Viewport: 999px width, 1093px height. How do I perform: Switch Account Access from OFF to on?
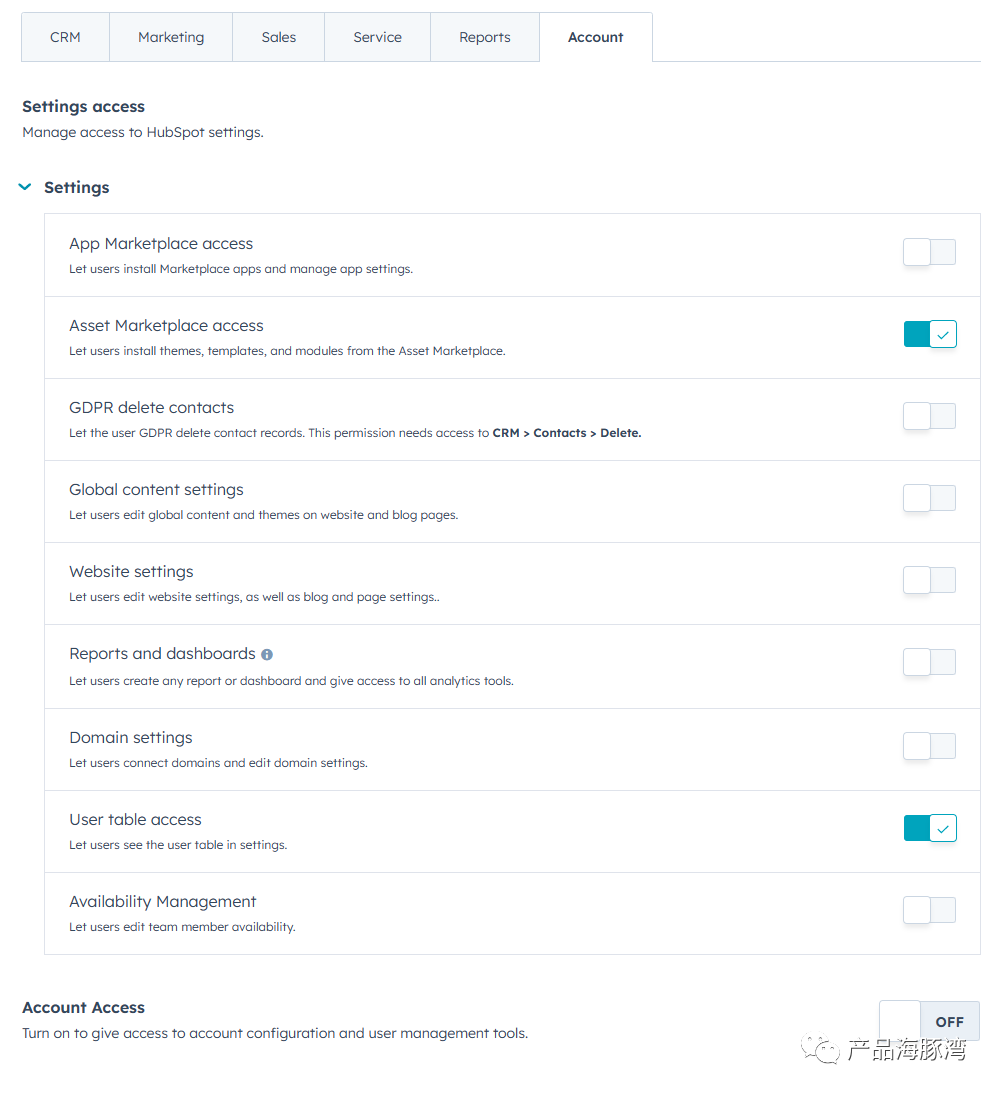pyautogui.click(x=929, y=1021)
